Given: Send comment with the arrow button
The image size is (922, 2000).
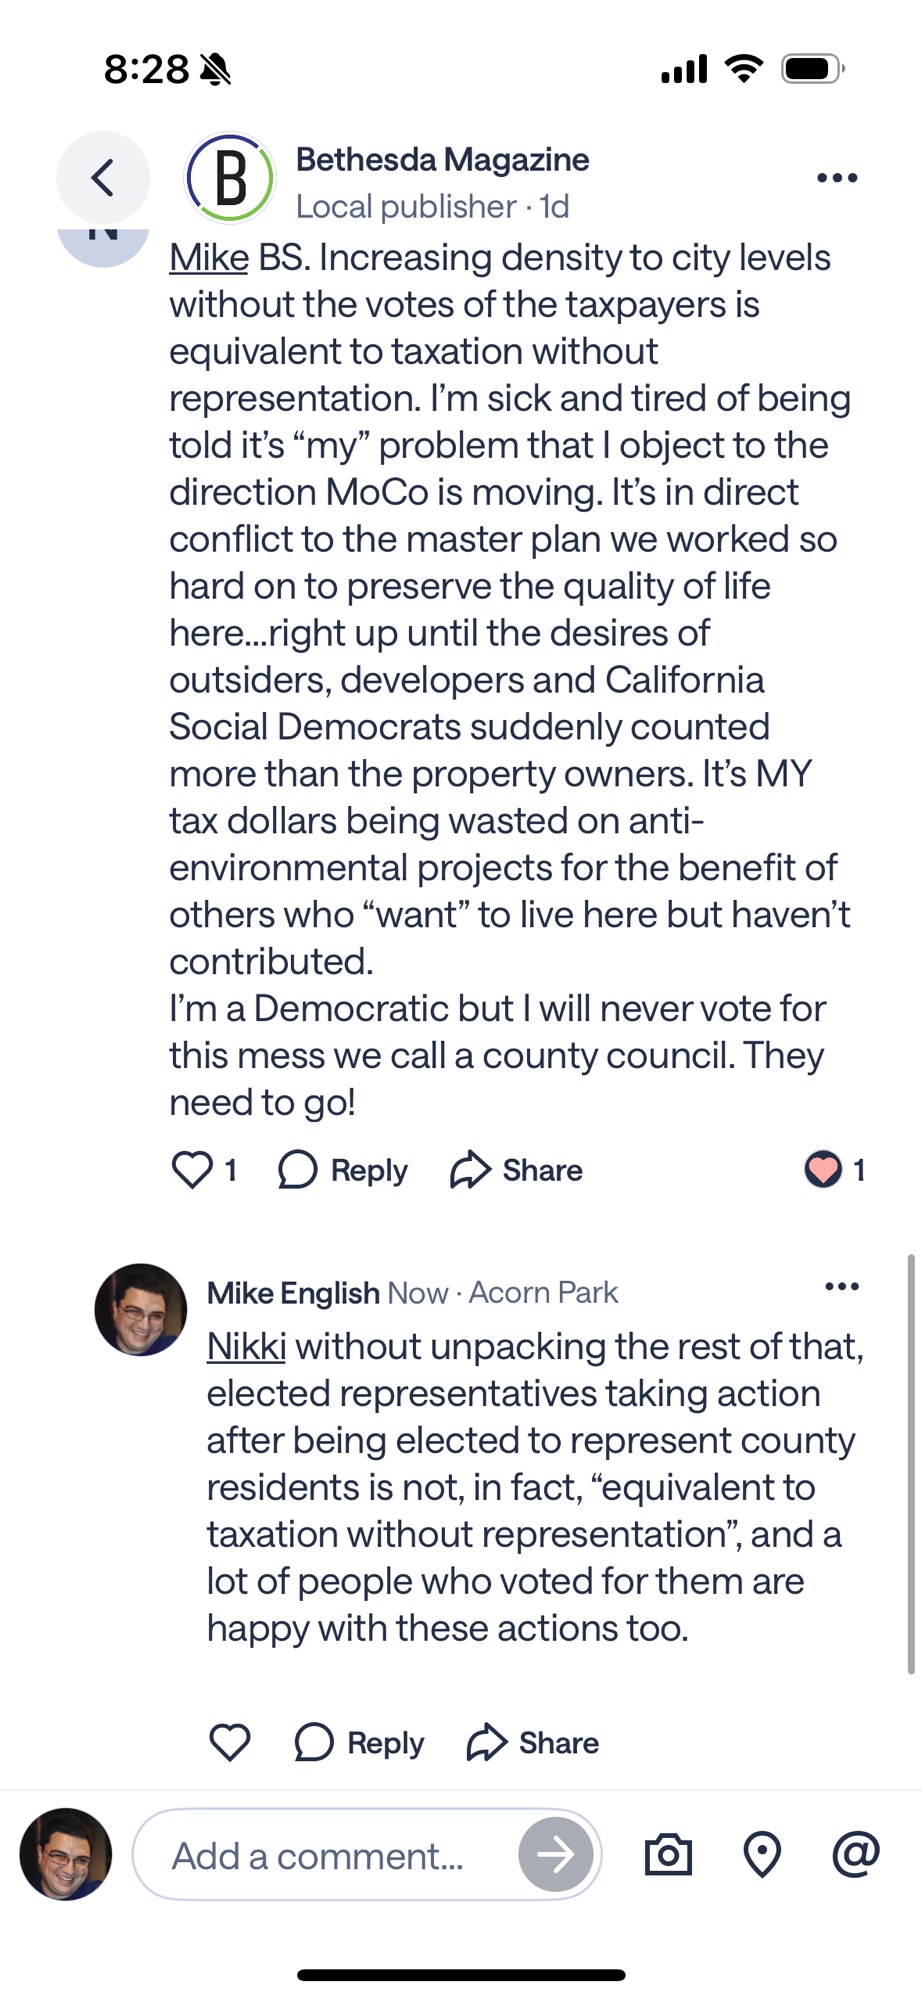Looking at the screenshot, I should (556, 1855).
